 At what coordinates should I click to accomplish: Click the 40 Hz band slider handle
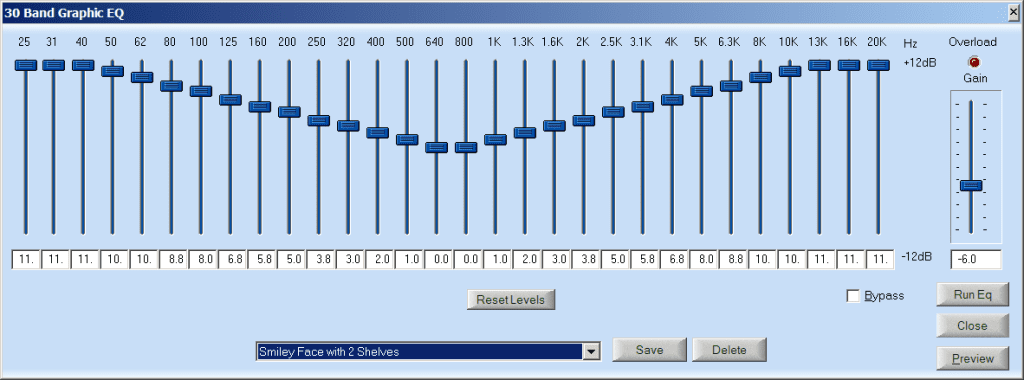pos(83,65)
